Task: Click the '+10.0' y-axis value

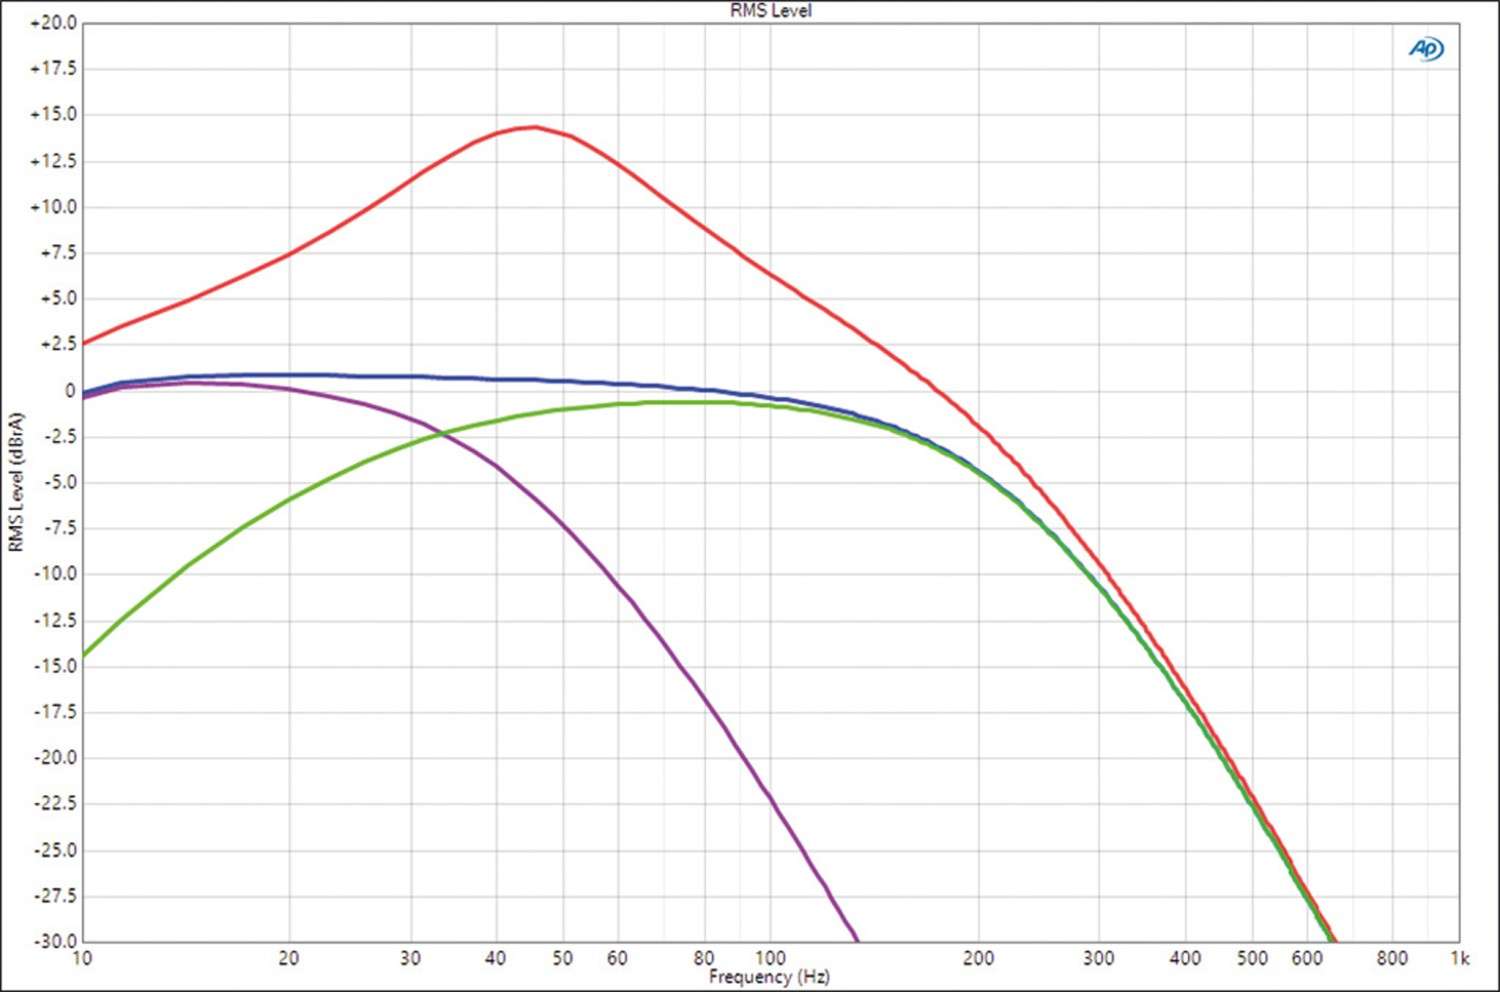Action: pos(53,207)
